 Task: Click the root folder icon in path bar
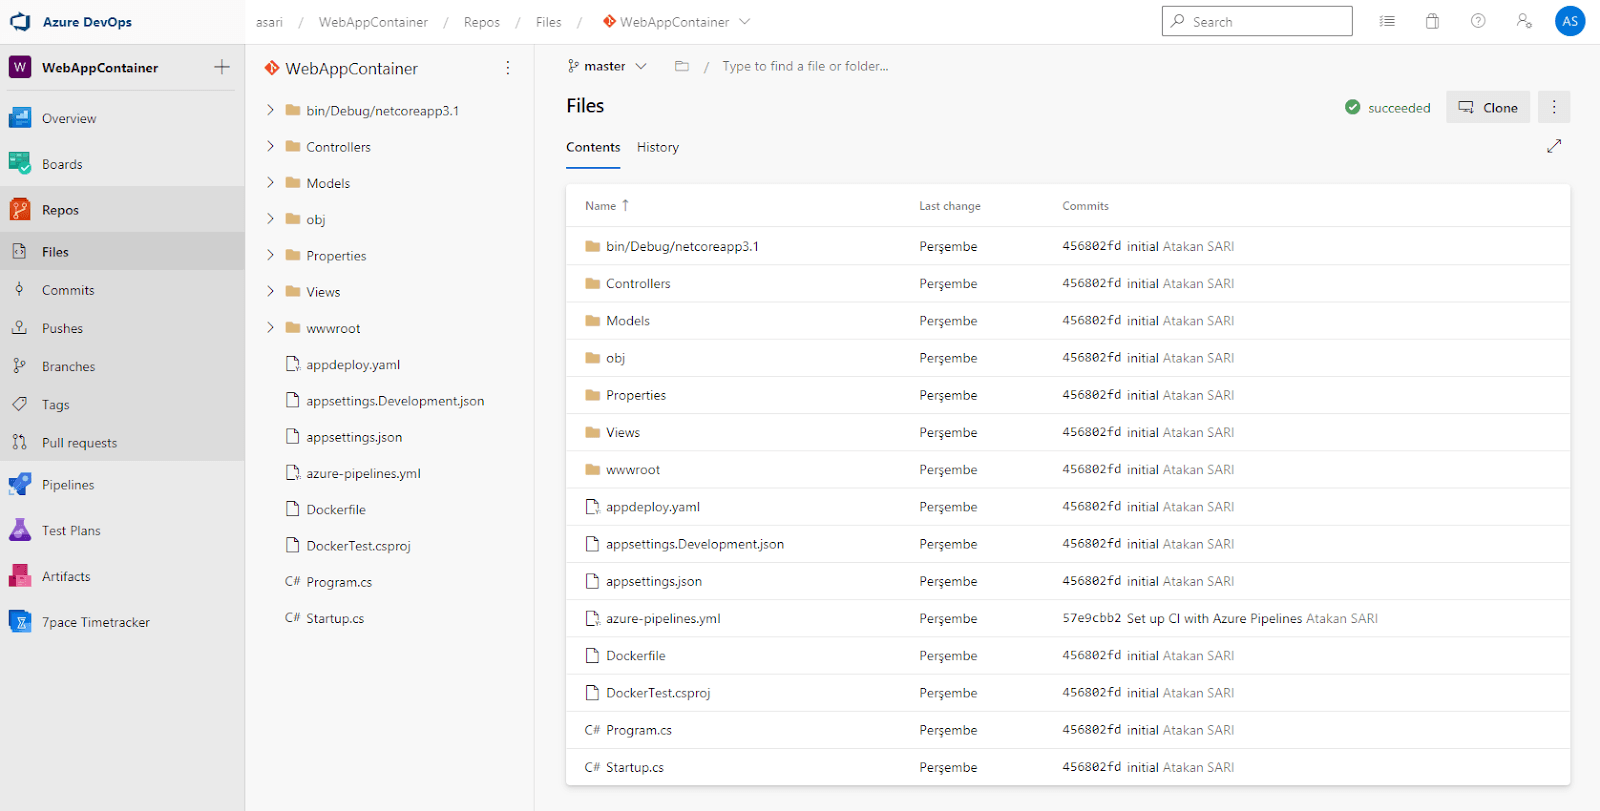point(682,66)
